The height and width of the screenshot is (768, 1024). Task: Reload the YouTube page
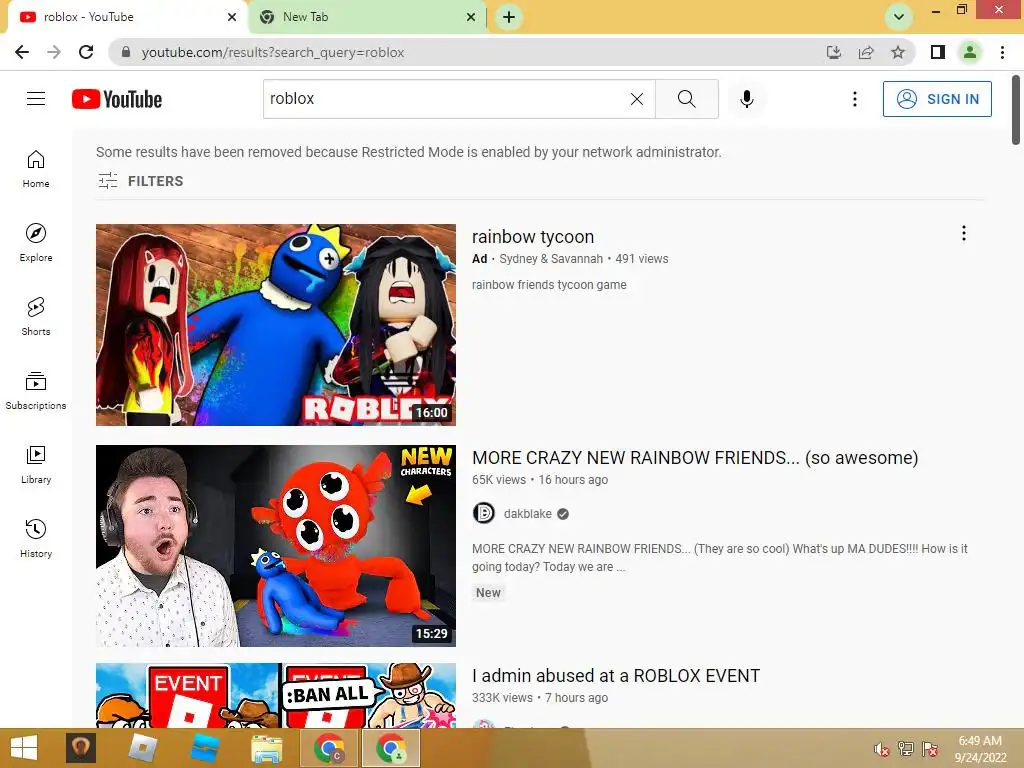86,52
